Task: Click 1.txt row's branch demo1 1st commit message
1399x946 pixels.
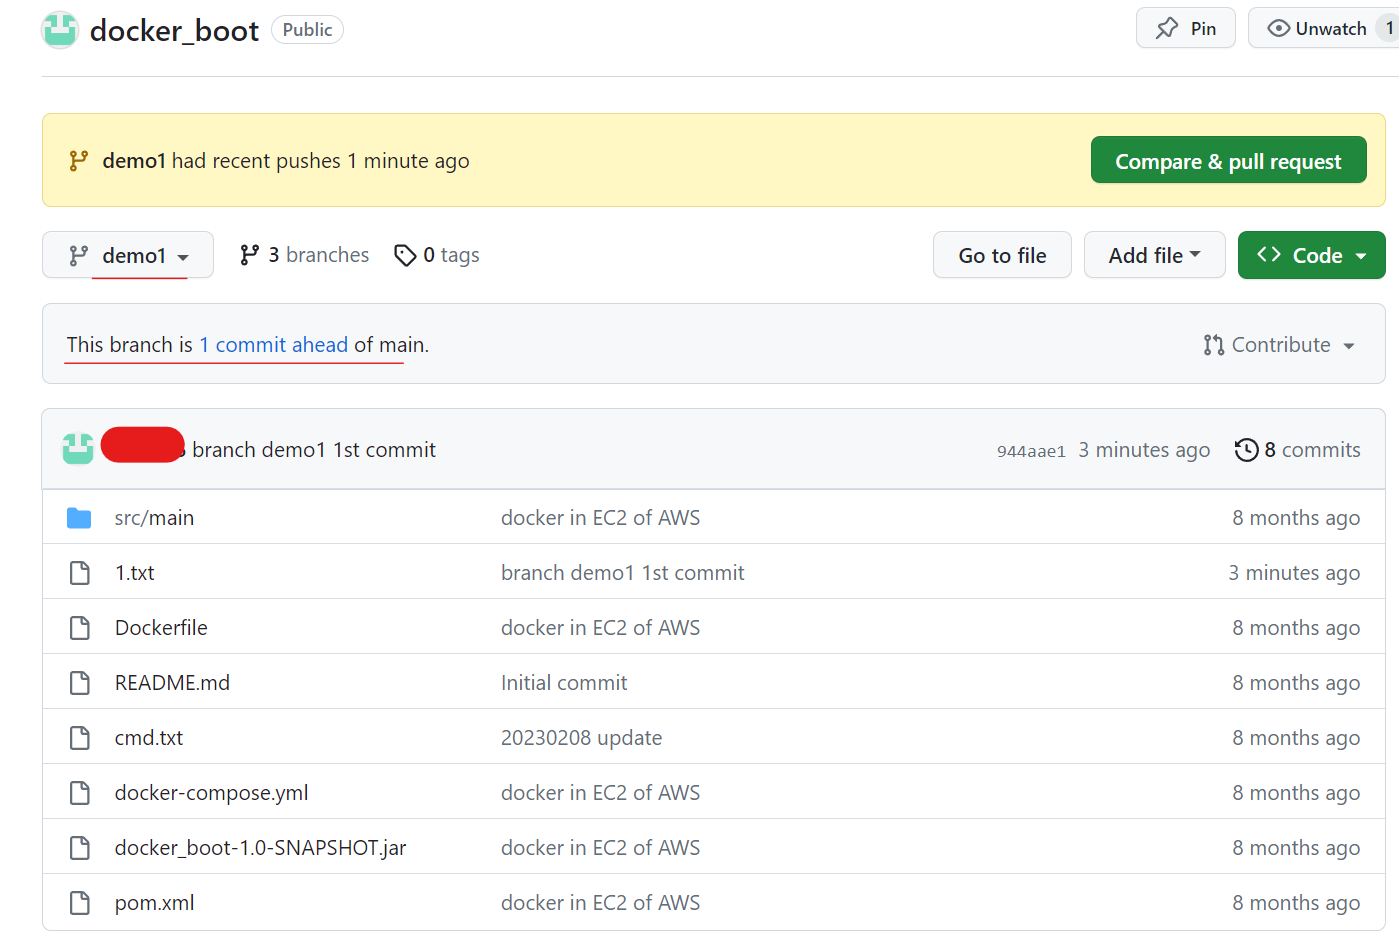Action: click(623, 573)
